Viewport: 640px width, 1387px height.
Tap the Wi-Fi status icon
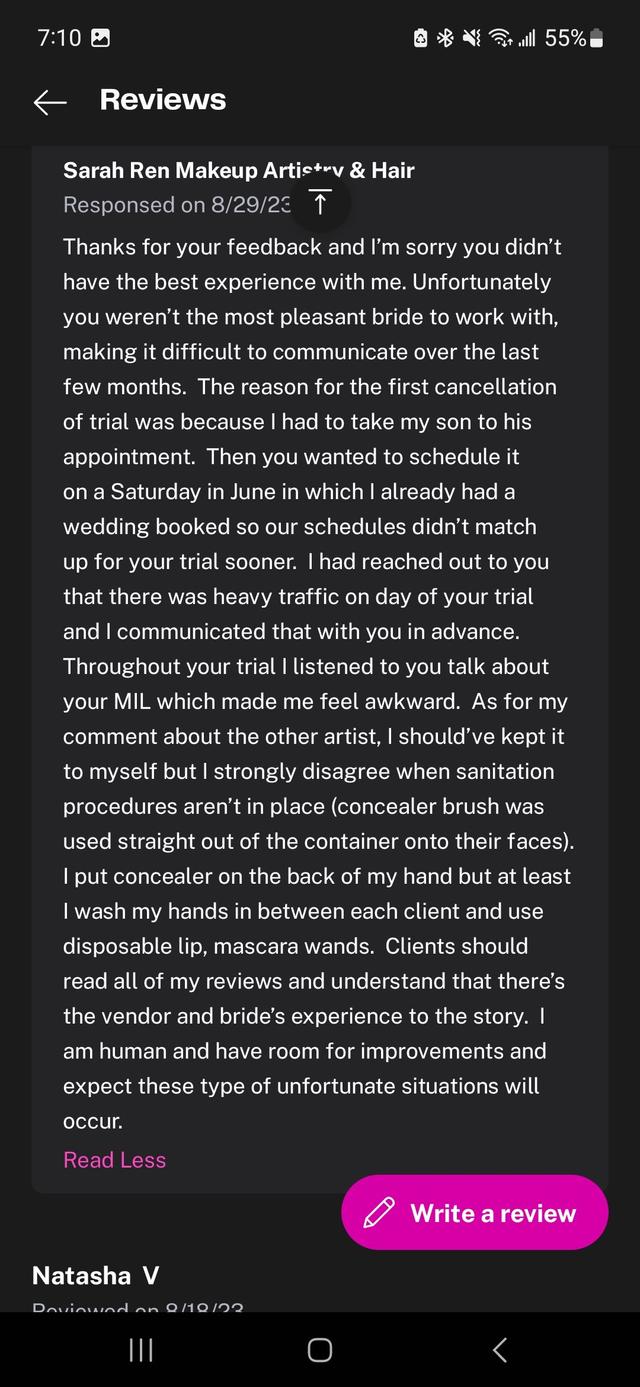click(x=499, y=39)
